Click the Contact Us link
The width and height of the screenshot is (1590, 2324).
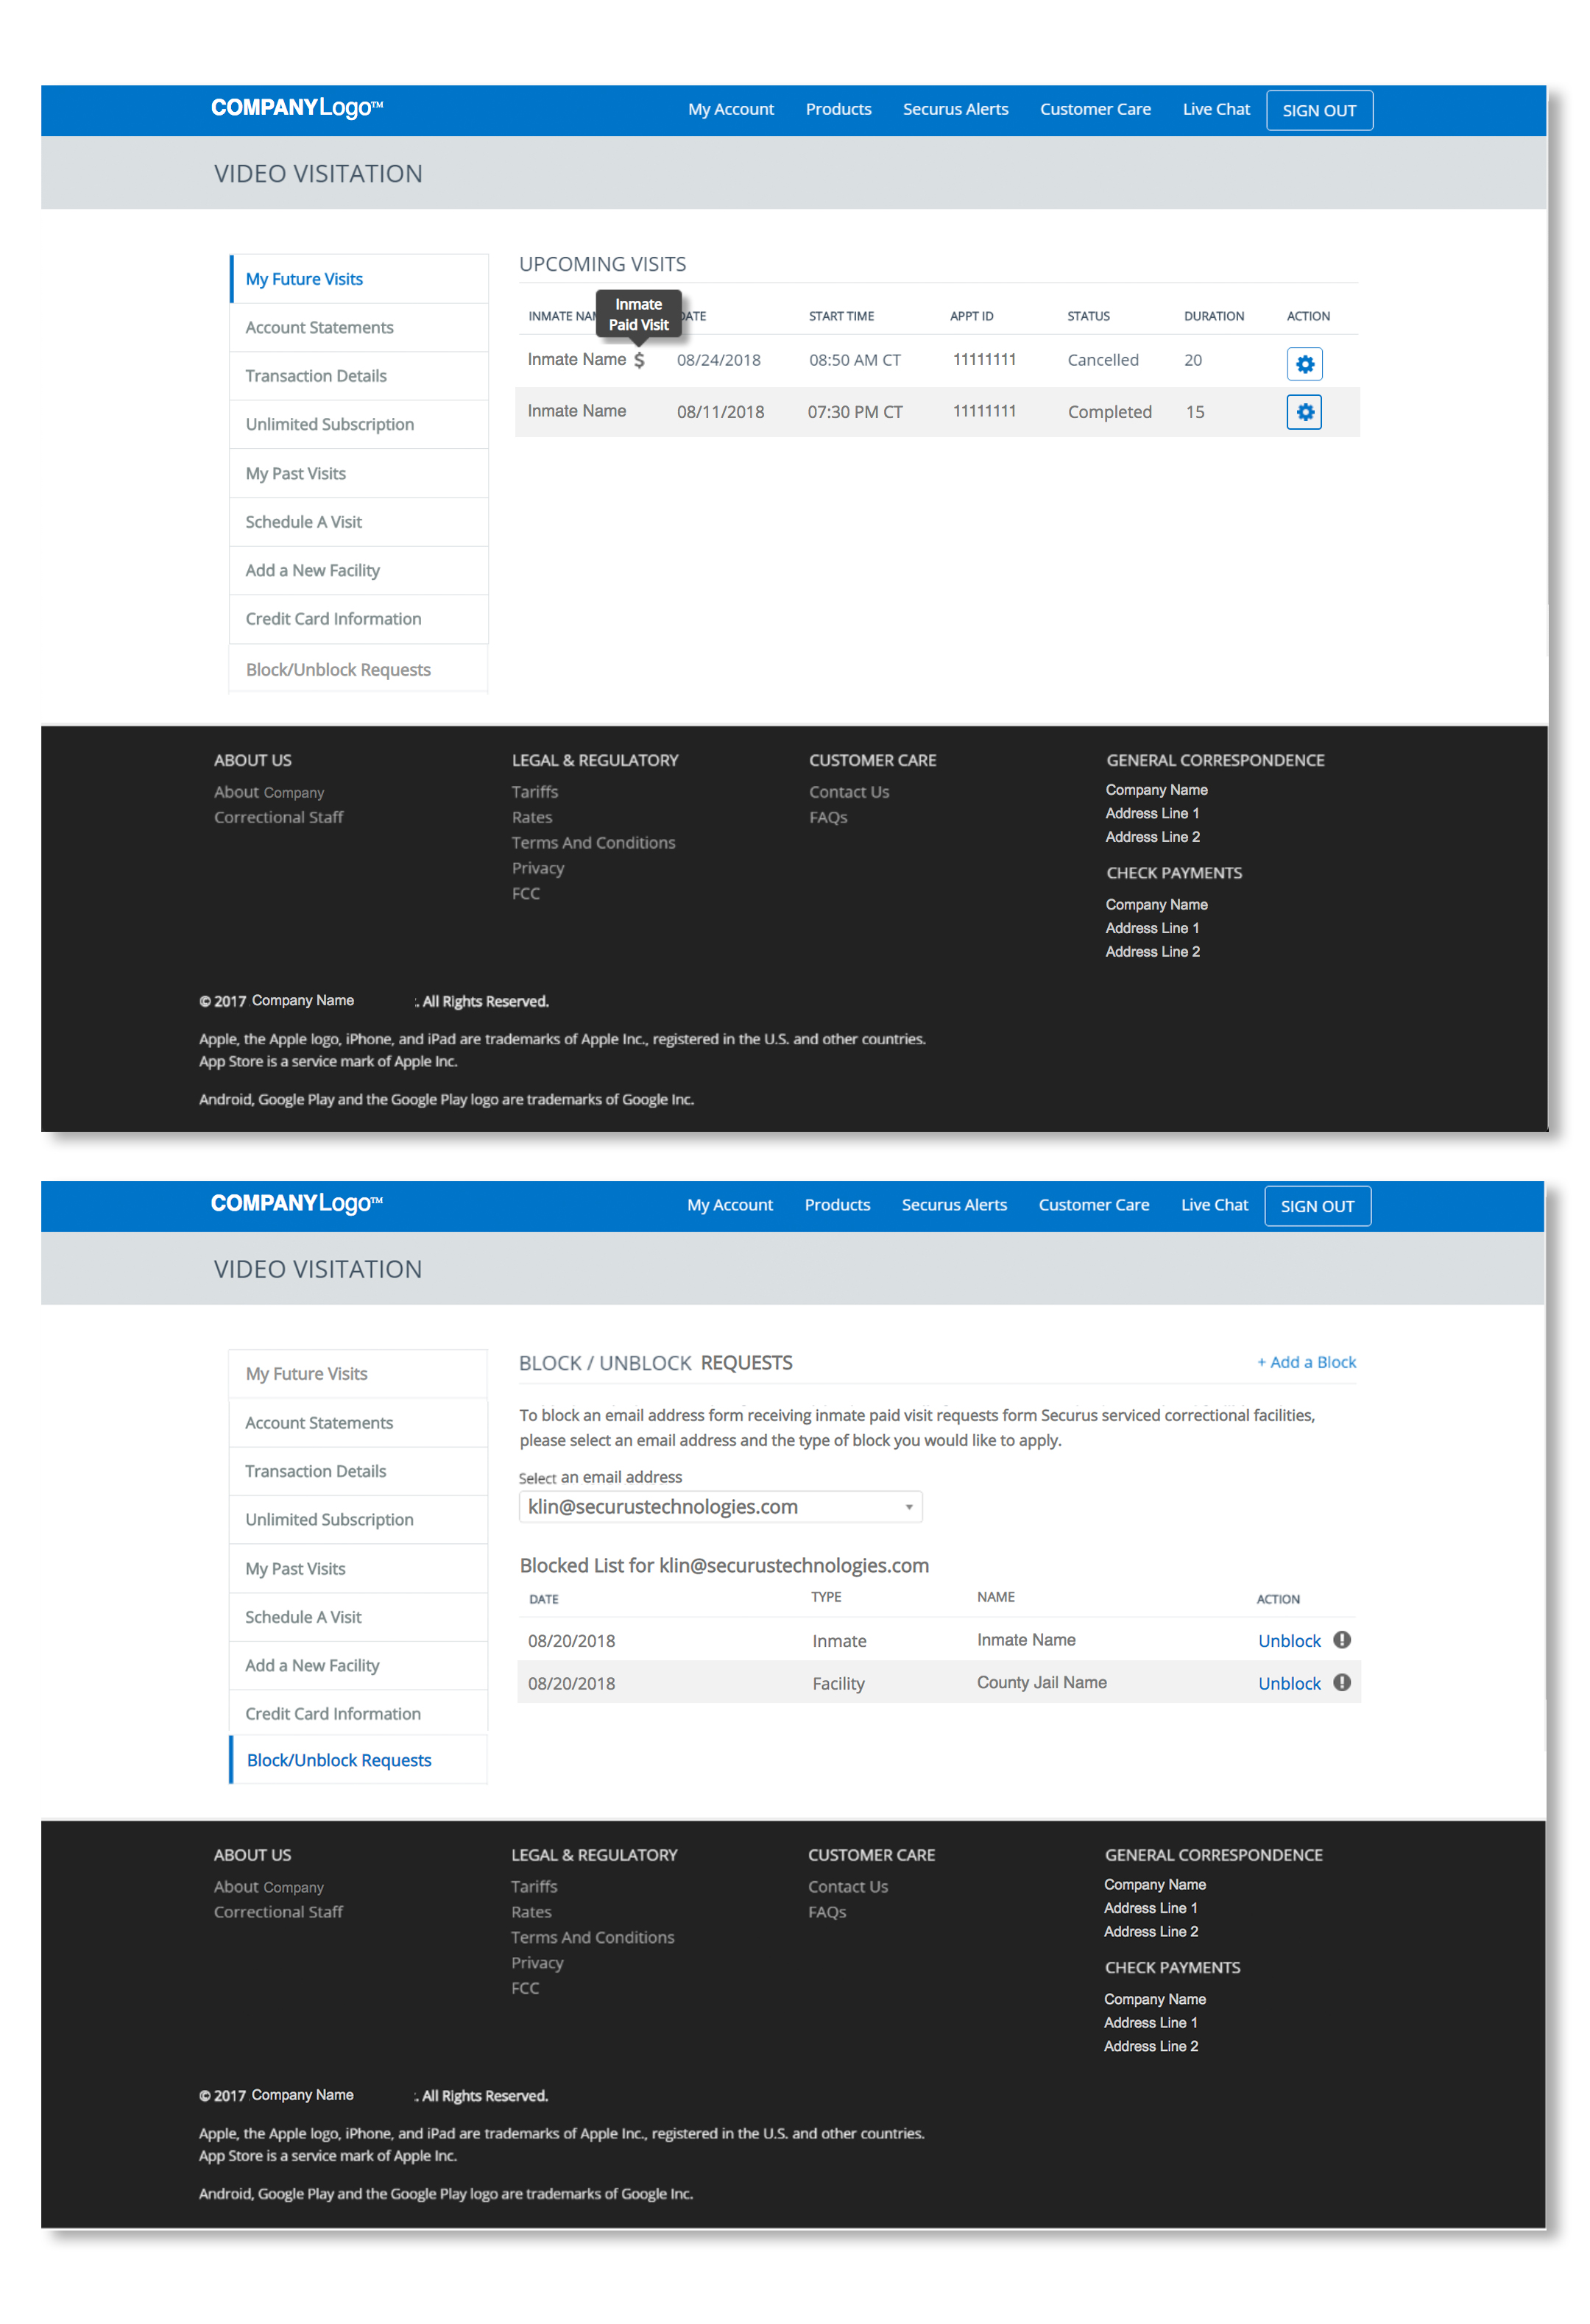tap(848, 791)
